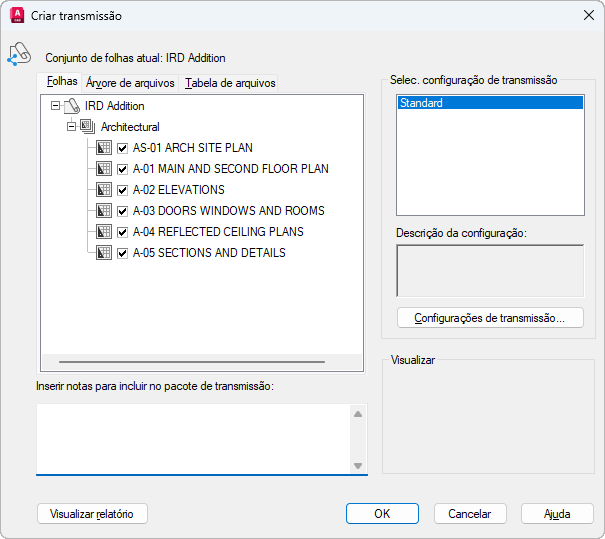Click the A-01 MAIN AND SECOND FLOOR PLAN sheet icon
Viewport: 605px width, 539px height.
pos(104,169)
